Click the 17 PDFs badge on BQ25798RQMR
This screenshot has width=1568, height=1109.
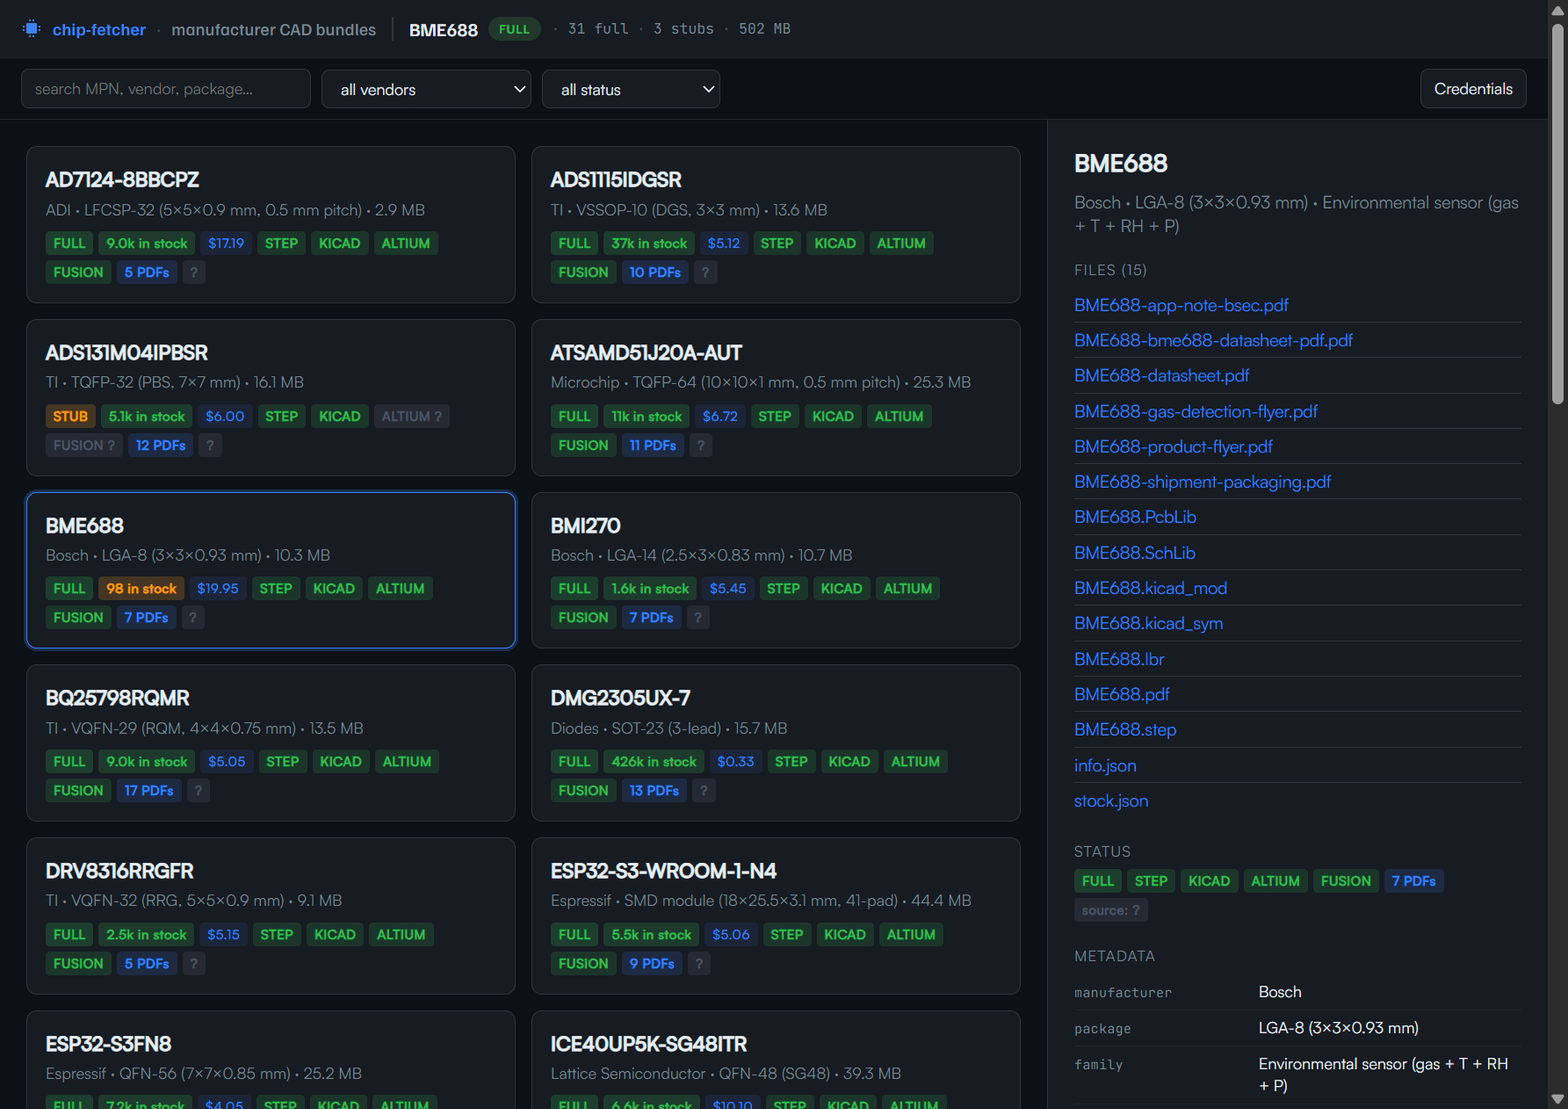(149, 791)
